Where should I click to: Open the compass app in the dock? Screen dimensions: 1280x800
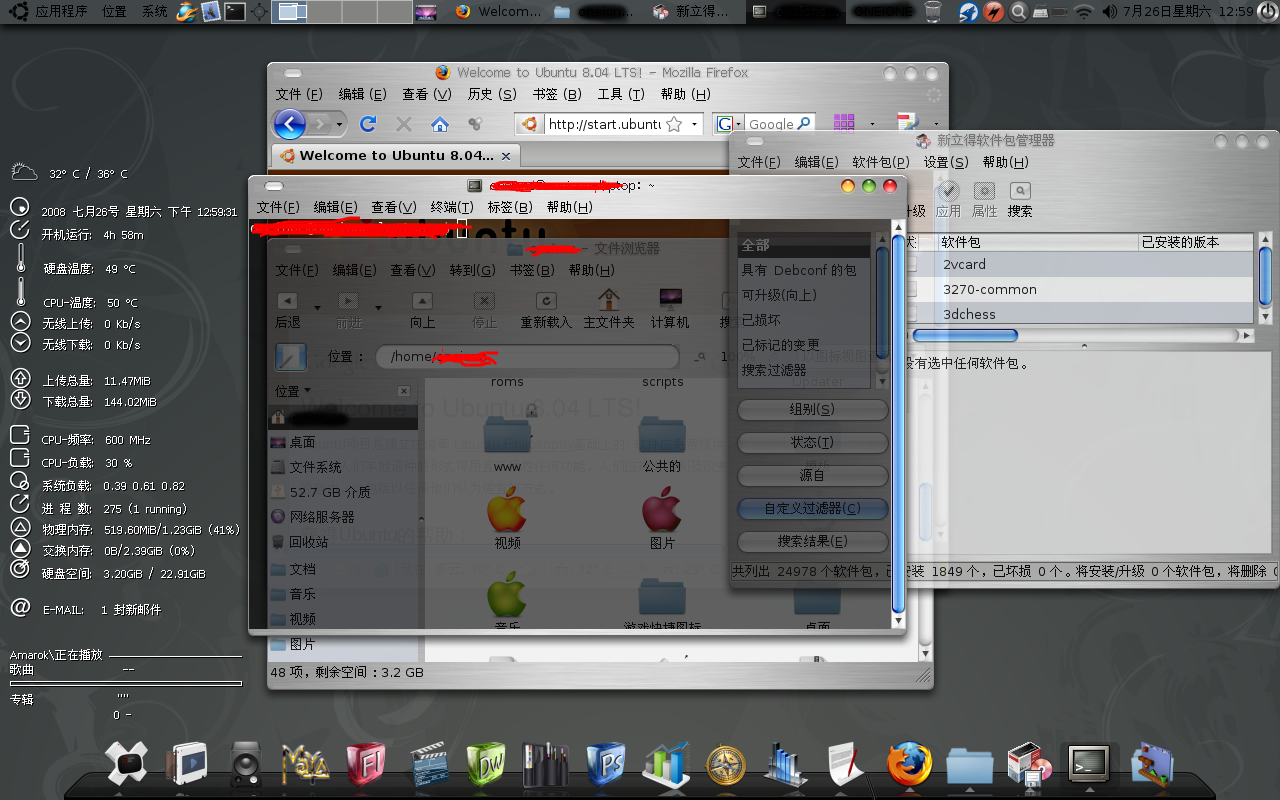726,765
